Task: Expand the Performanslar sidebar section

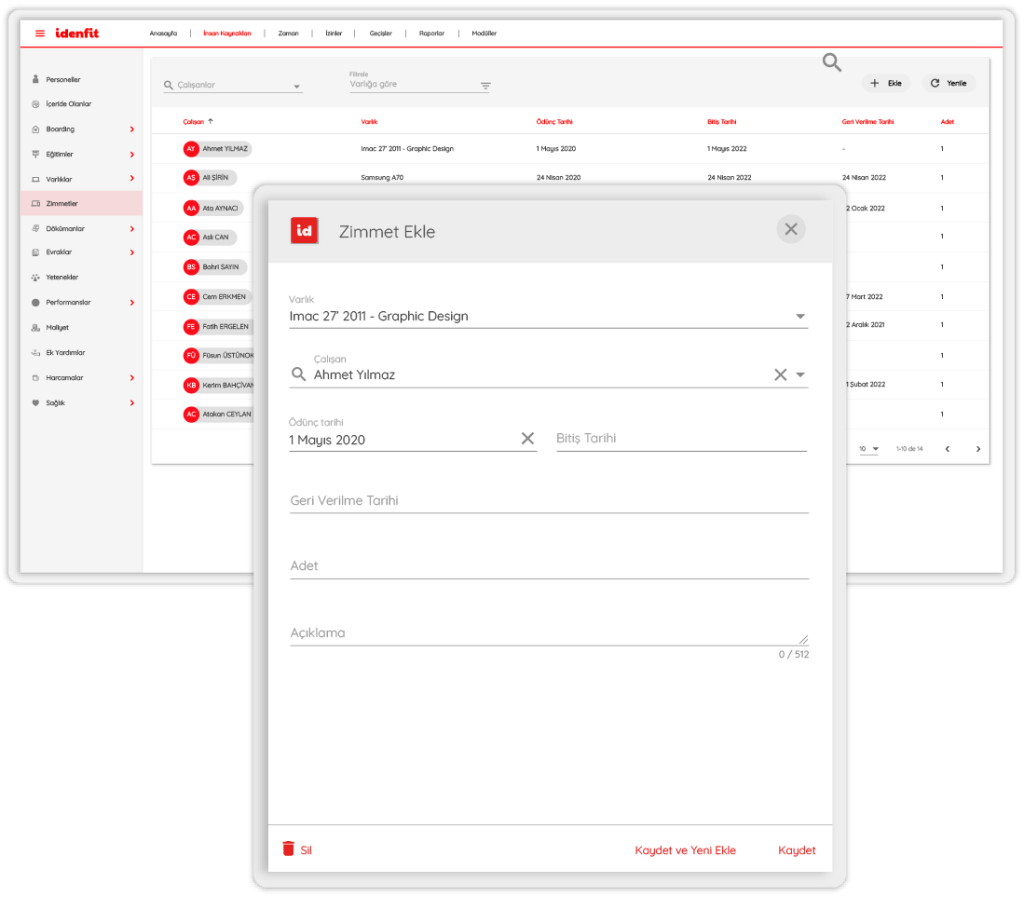Action: (x=132, y=302)
